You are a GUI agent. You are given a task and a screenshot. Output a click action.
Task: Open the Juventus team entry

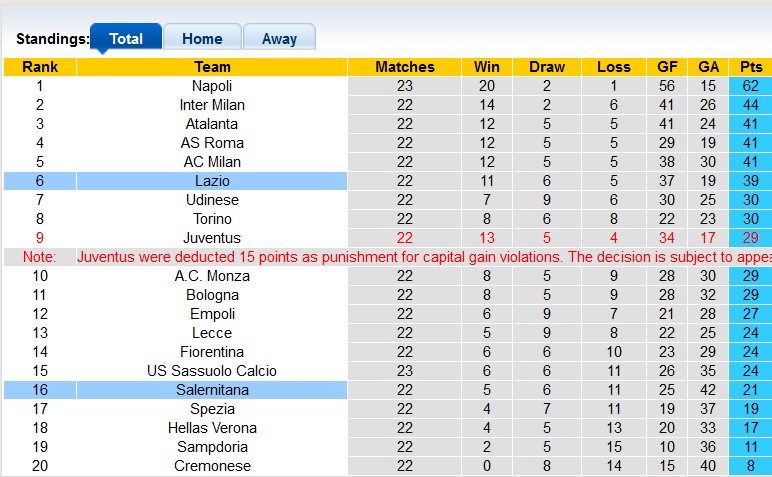212,238
